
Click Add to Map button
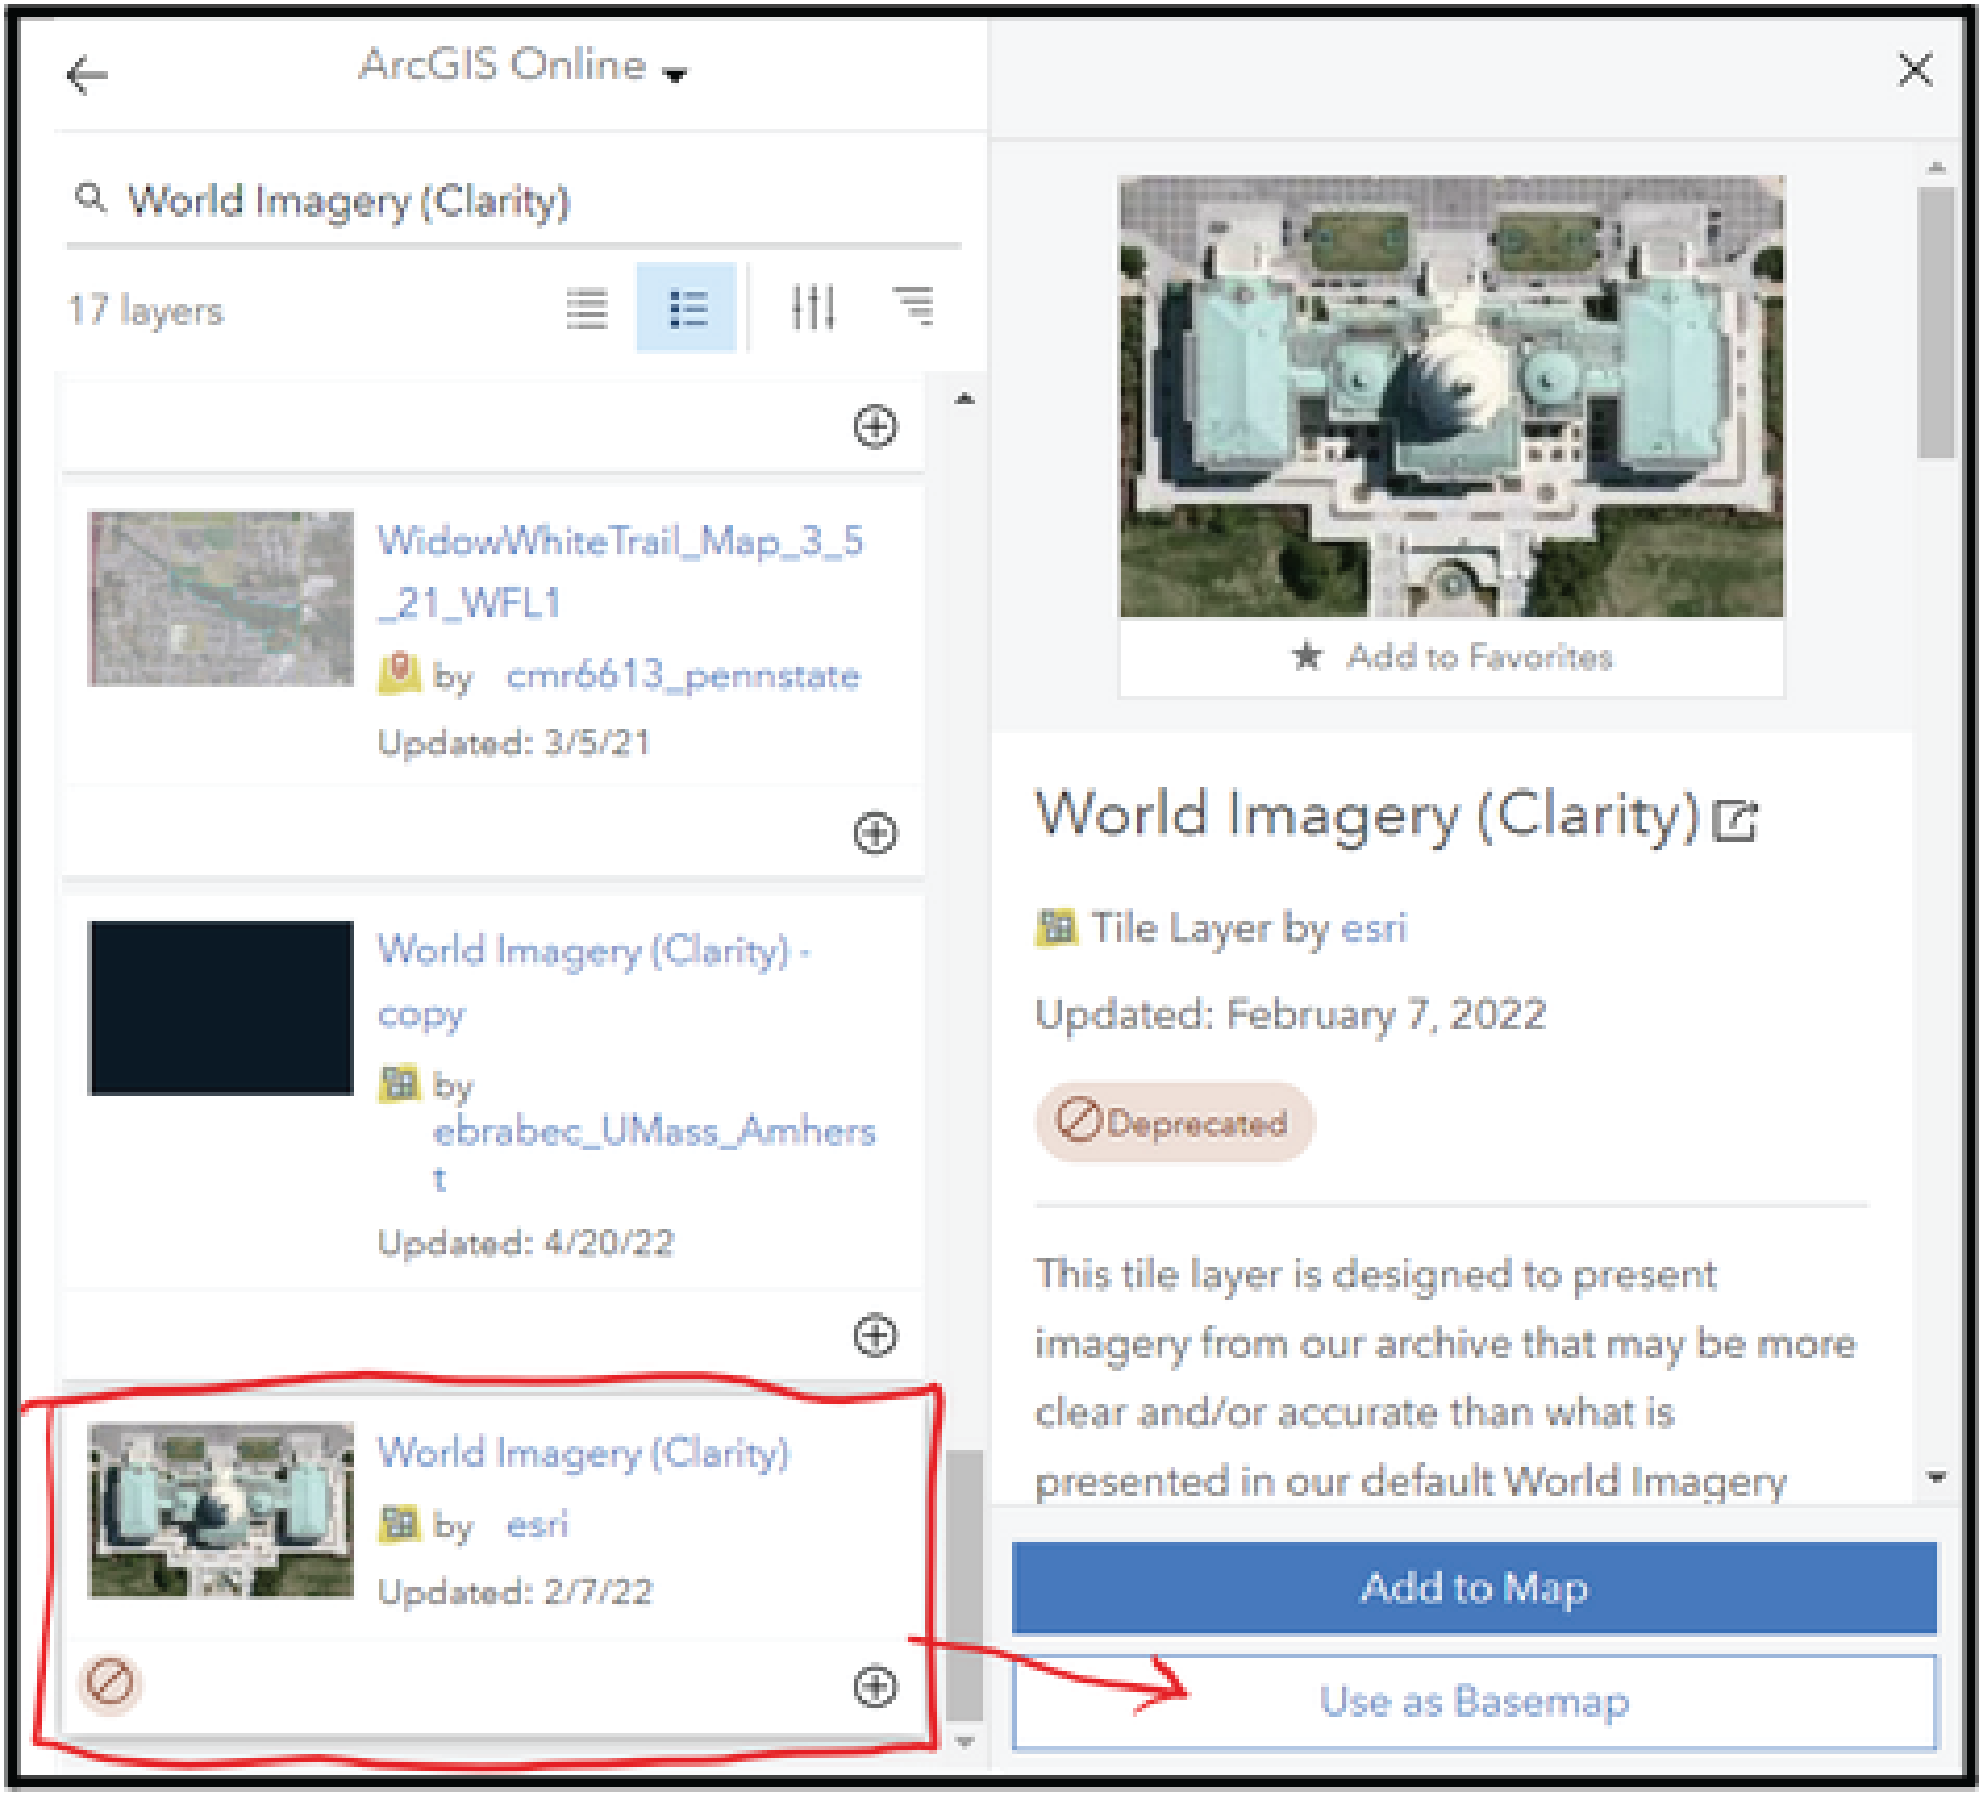click(x=1474, y=1587)
